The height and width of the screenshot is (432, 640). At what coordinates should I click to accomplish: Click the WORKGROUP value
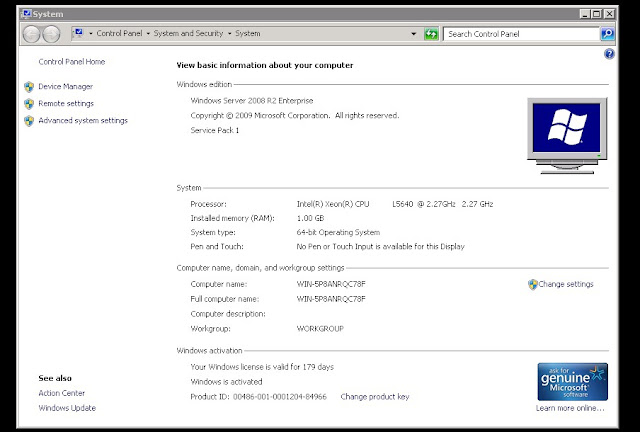click(x=320, y=329)
